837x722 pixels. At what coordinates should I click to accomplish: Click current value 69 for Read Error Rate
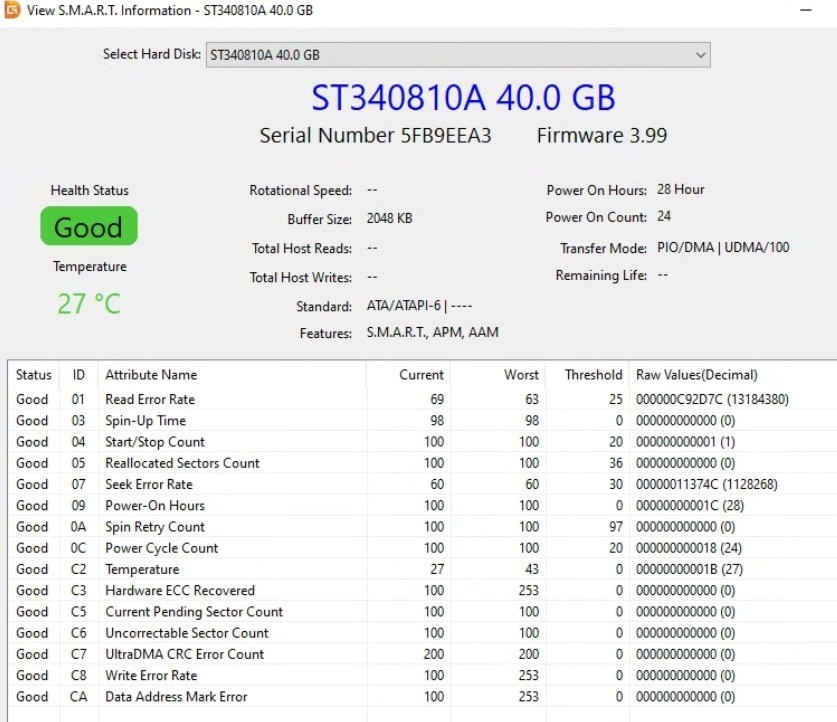tap(437, 399)
